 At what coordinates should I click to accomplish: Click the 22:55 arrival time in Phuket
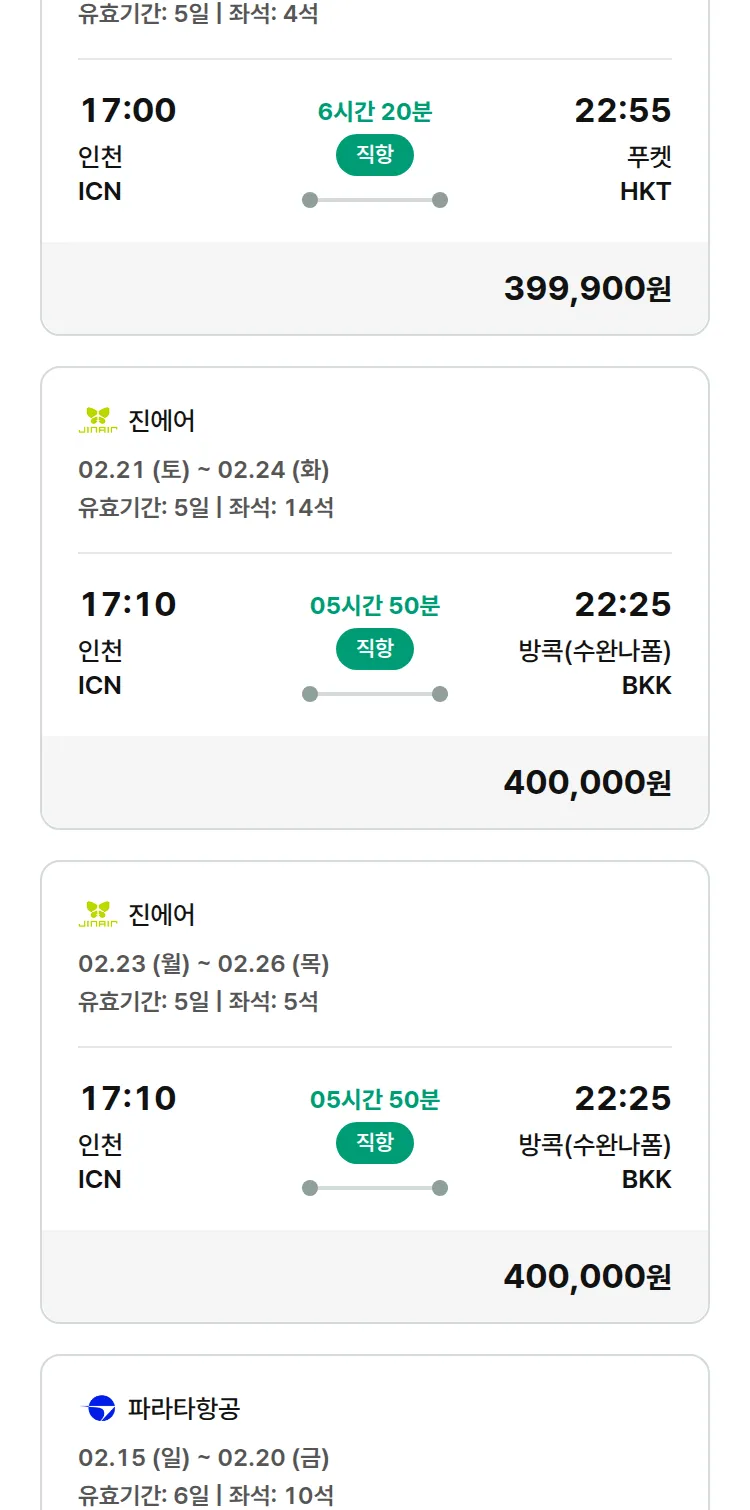[x=622, y=110]
